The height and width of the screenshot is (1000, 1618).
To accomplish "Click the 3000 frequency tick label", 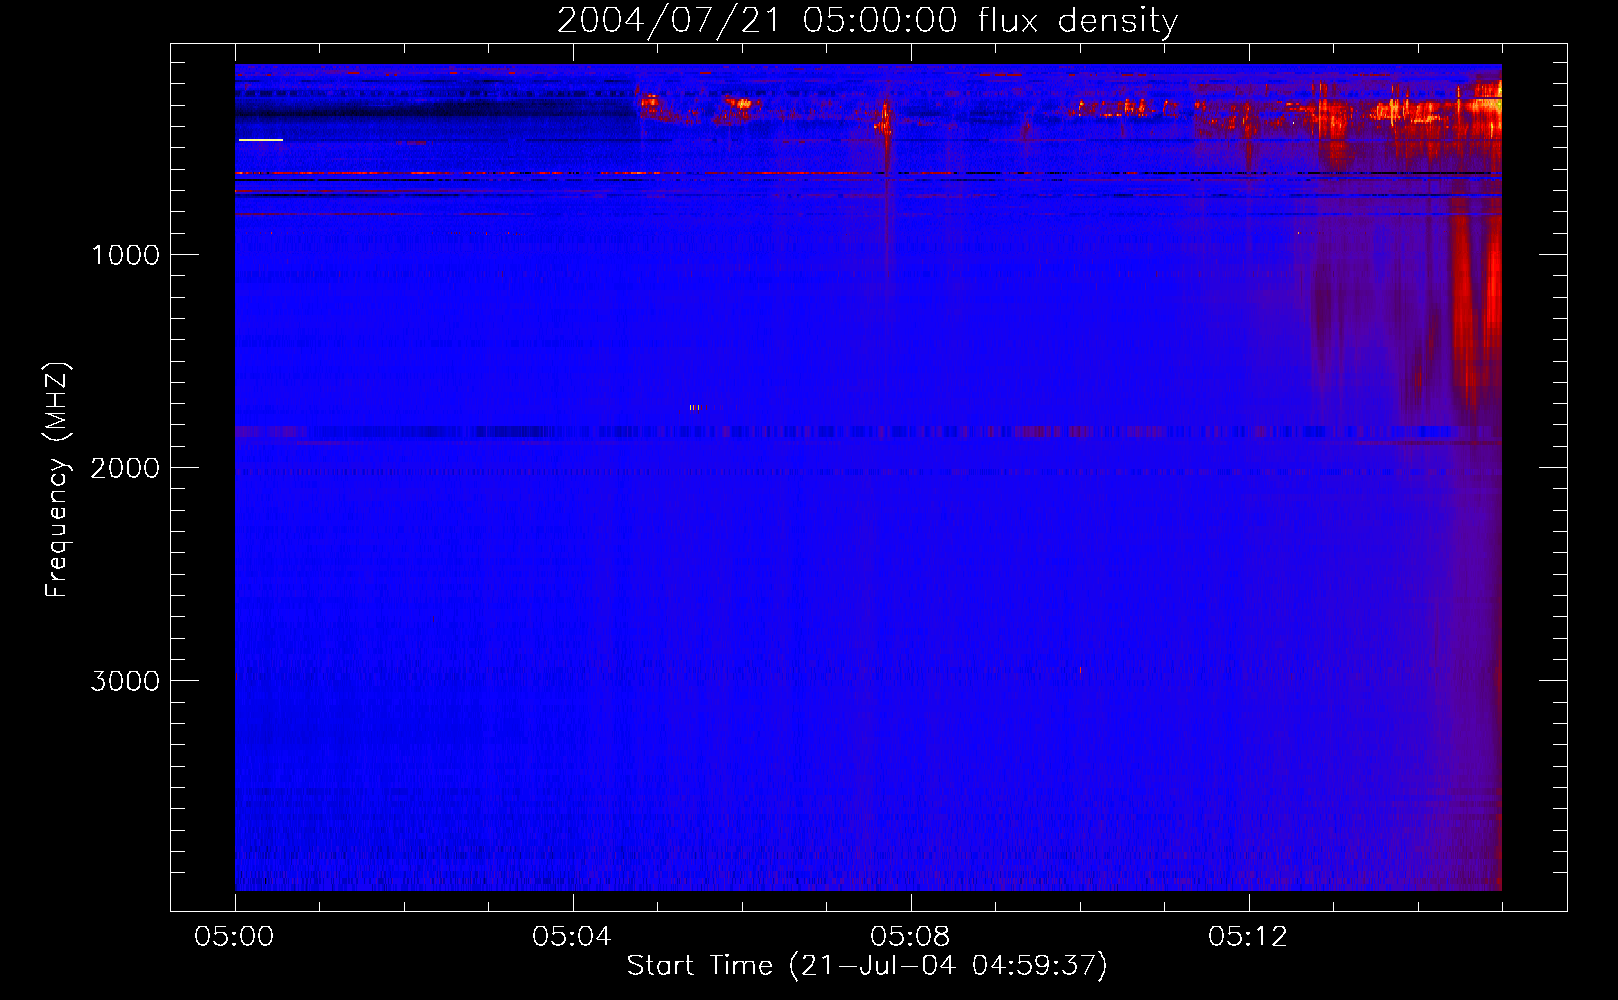I will point(125,681).
